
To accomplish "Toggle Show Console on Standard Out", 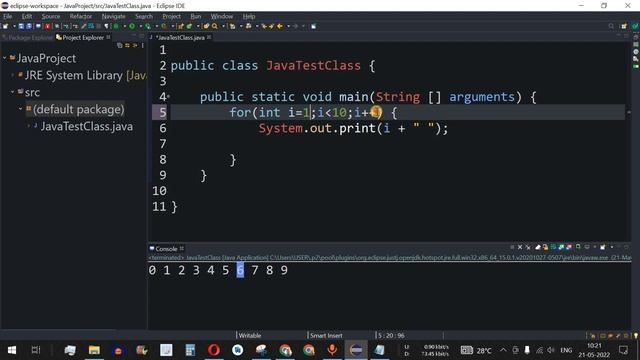I will coord(561,247).
